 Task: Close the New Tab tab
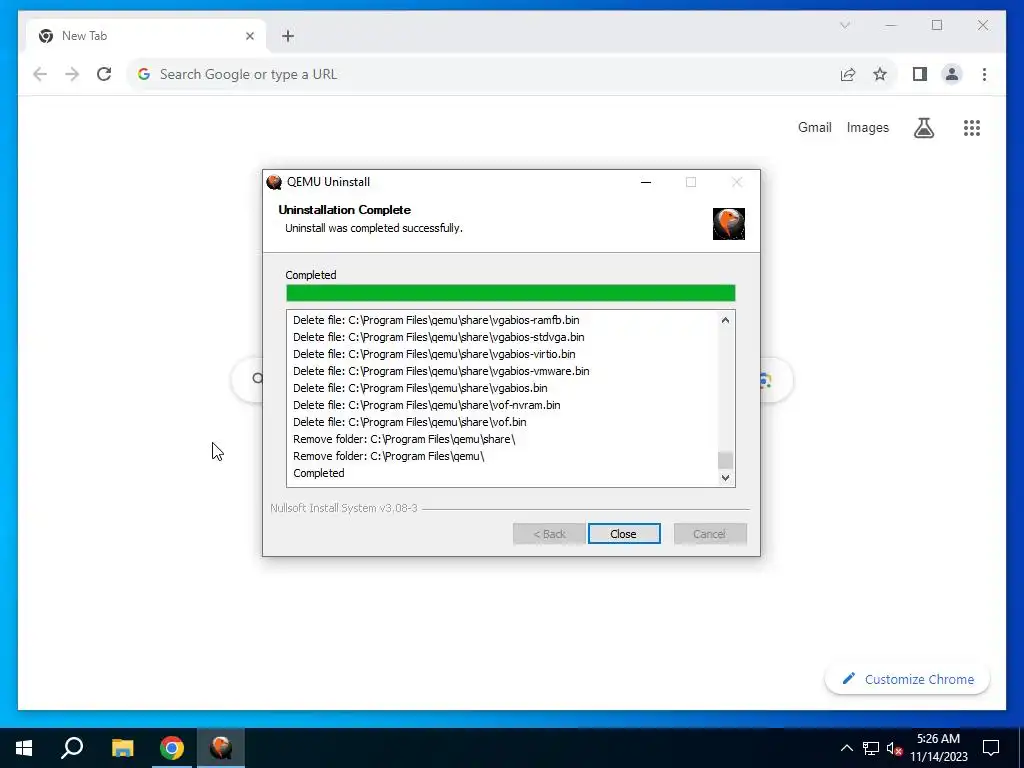249,36
